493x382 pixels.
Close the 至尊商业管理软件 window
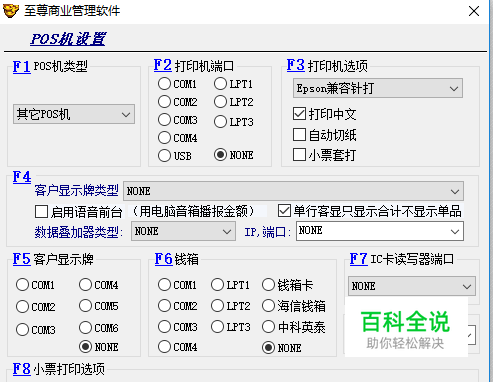474,11
